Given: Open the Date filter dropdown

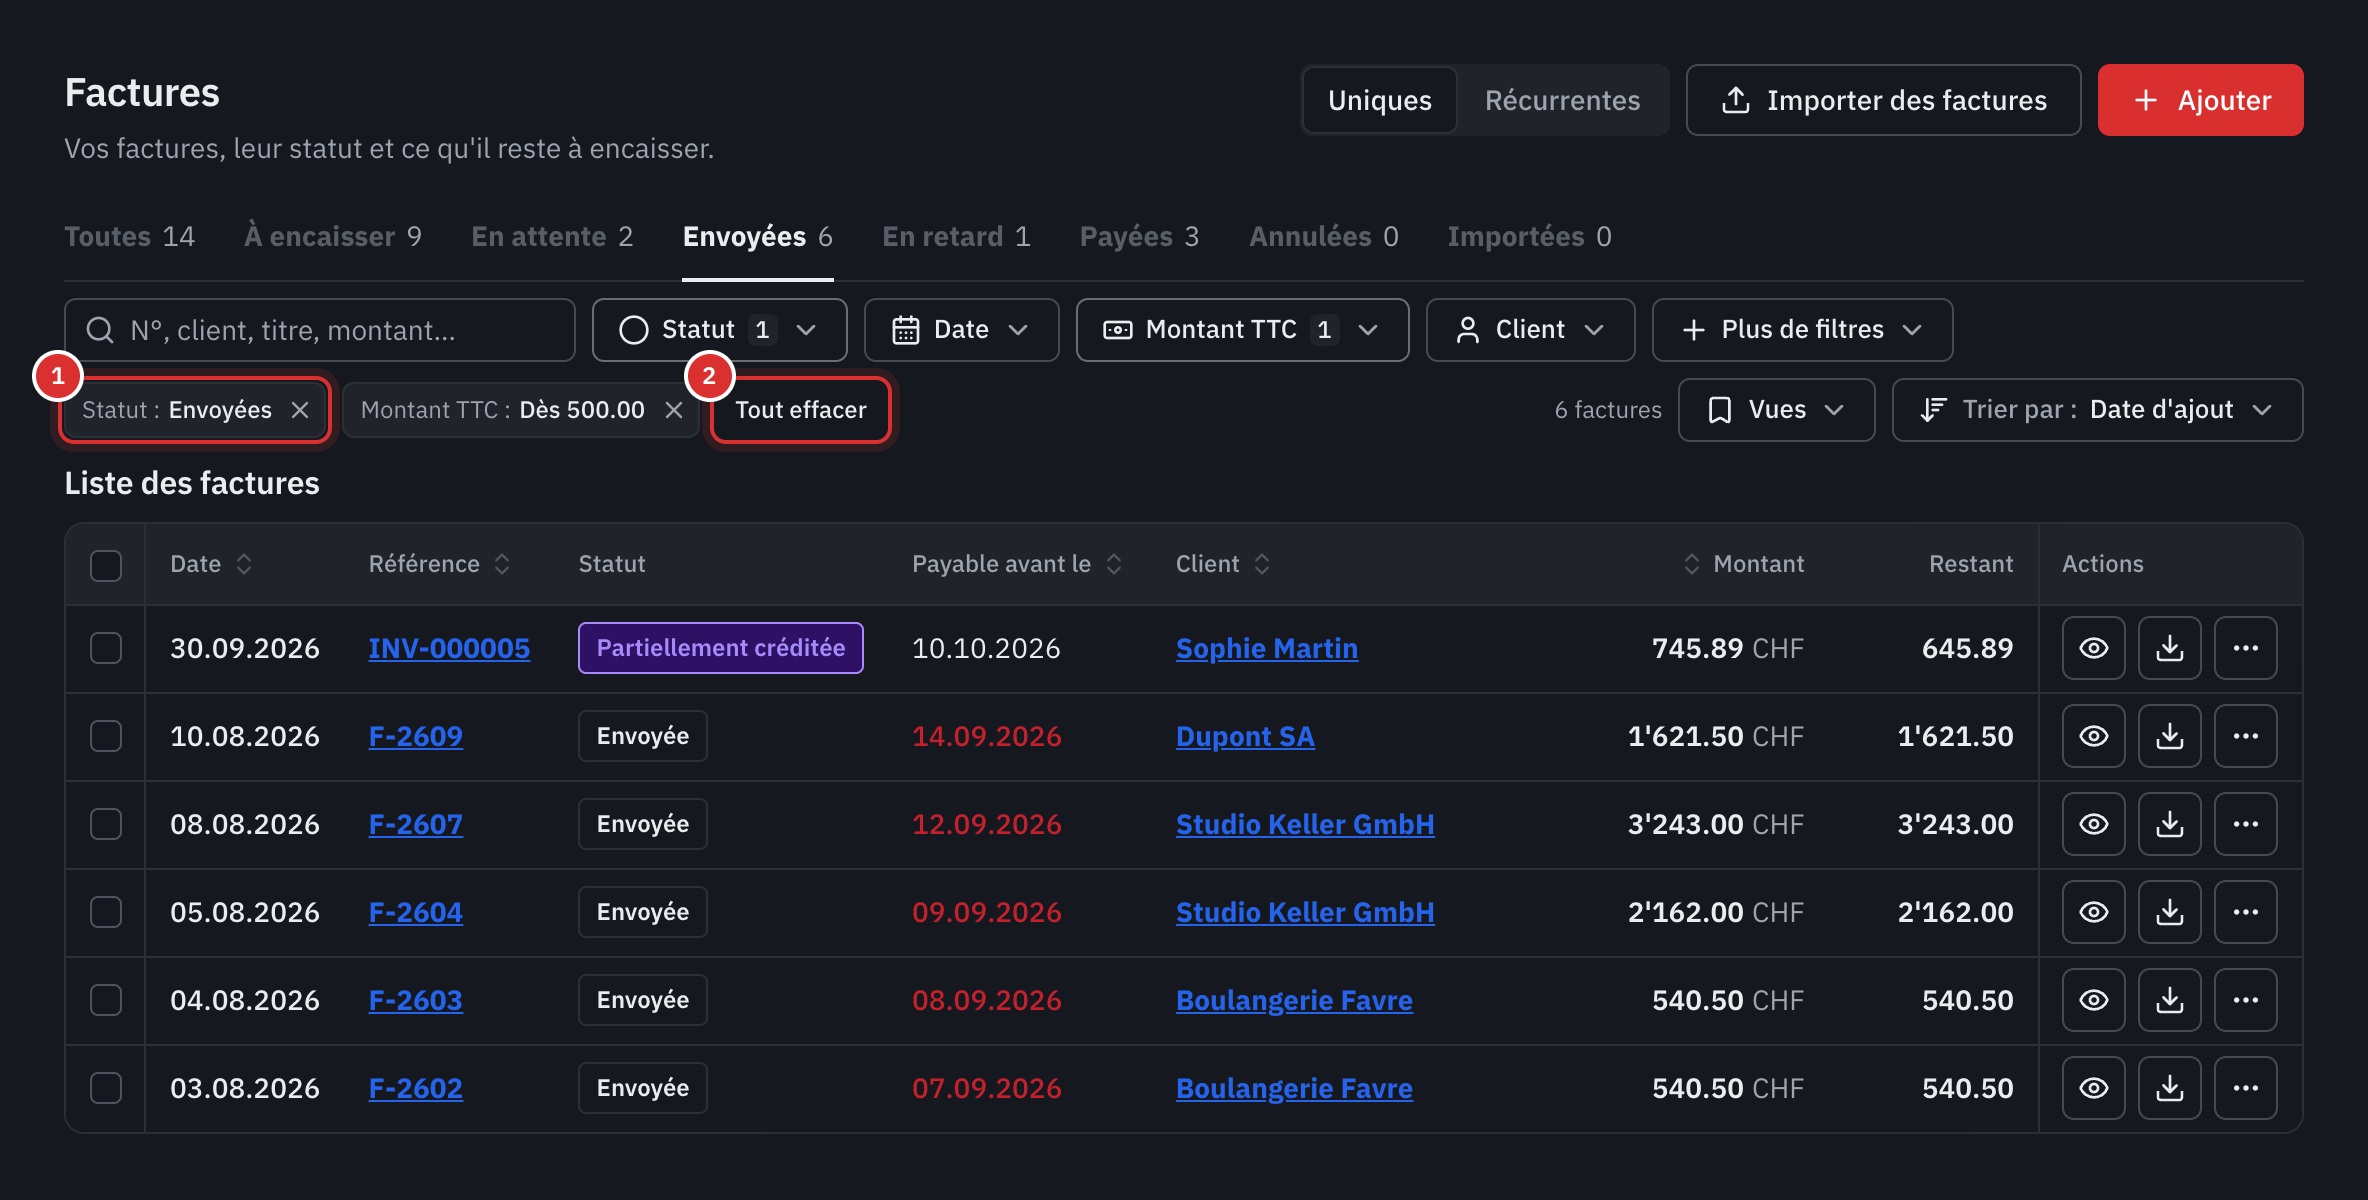Looking at the screenshot, I should click(x=961, y=330).
